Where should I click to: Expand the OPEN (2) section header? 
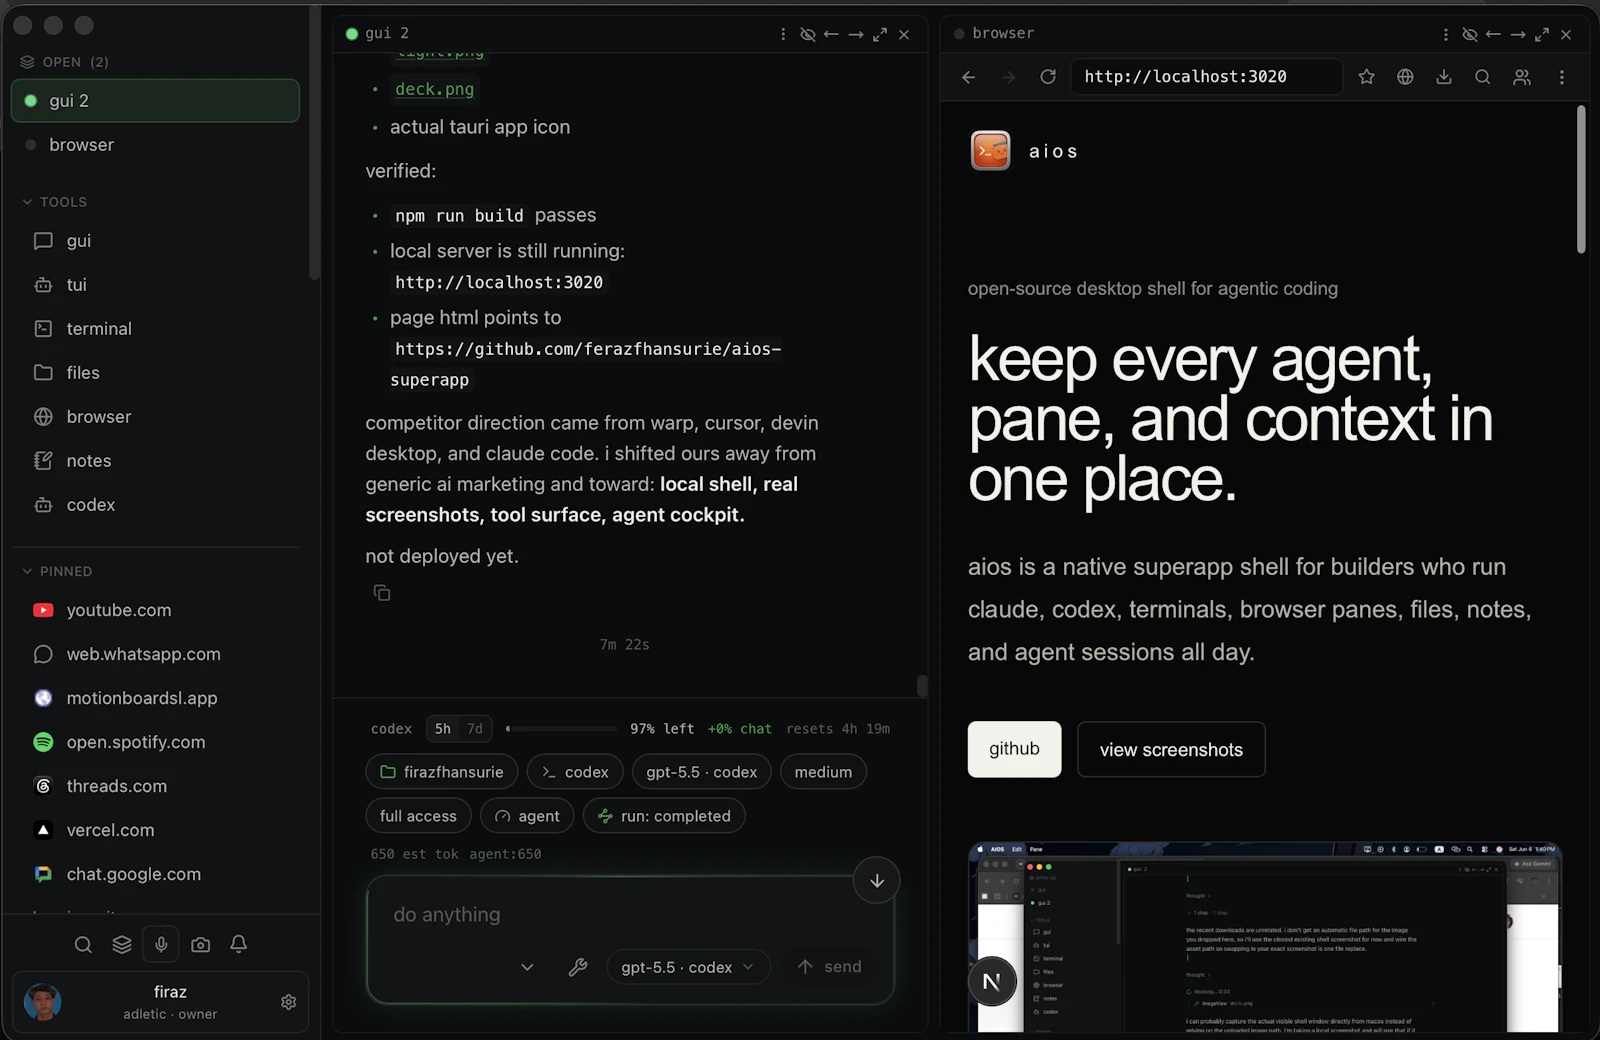tap(64, 62)
